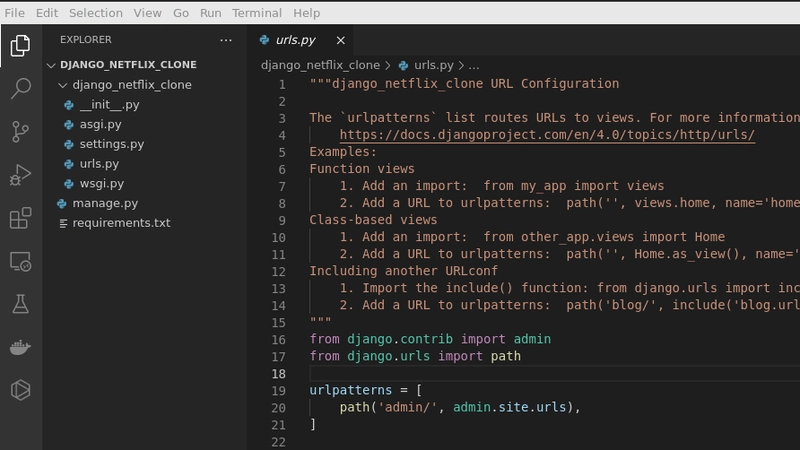Open Run and Debug view
800x450 pixels.
click(20, 175)
